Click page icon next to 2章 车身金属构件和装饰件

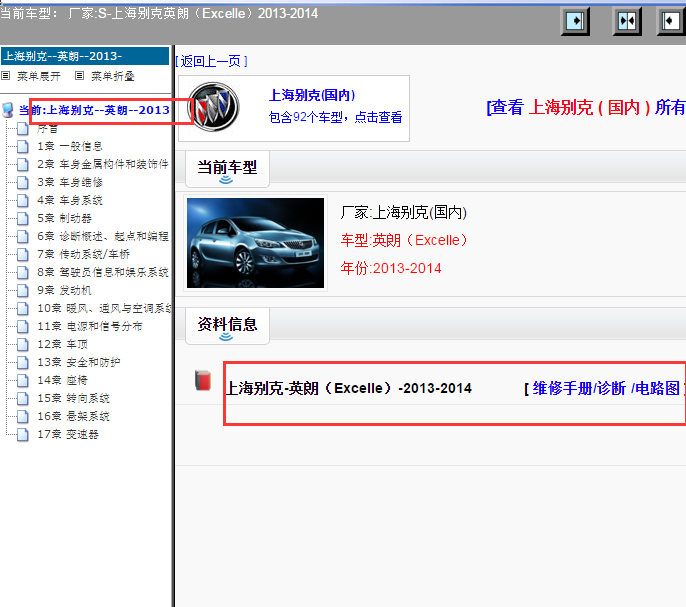[x=23, y=164]
